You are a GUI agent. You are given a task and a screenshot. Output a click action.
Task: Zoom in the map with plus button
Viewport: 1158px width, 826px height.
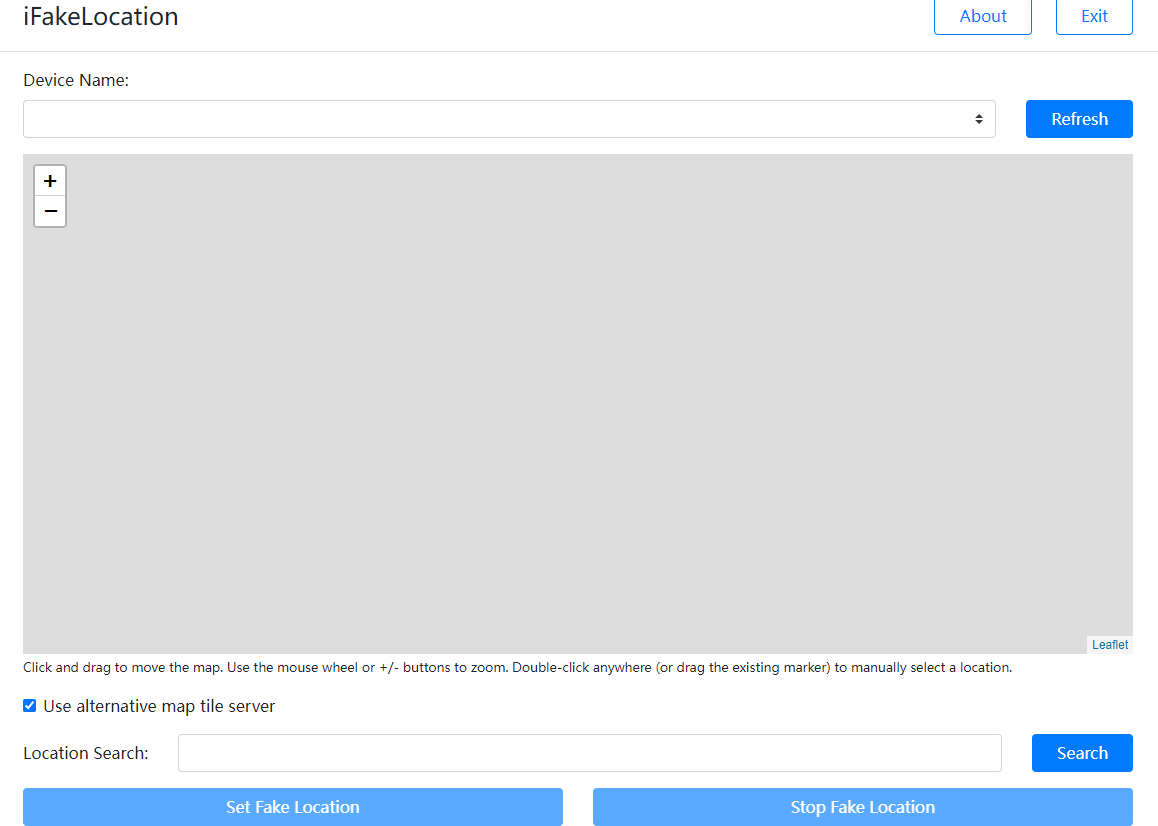click(50, 181)
